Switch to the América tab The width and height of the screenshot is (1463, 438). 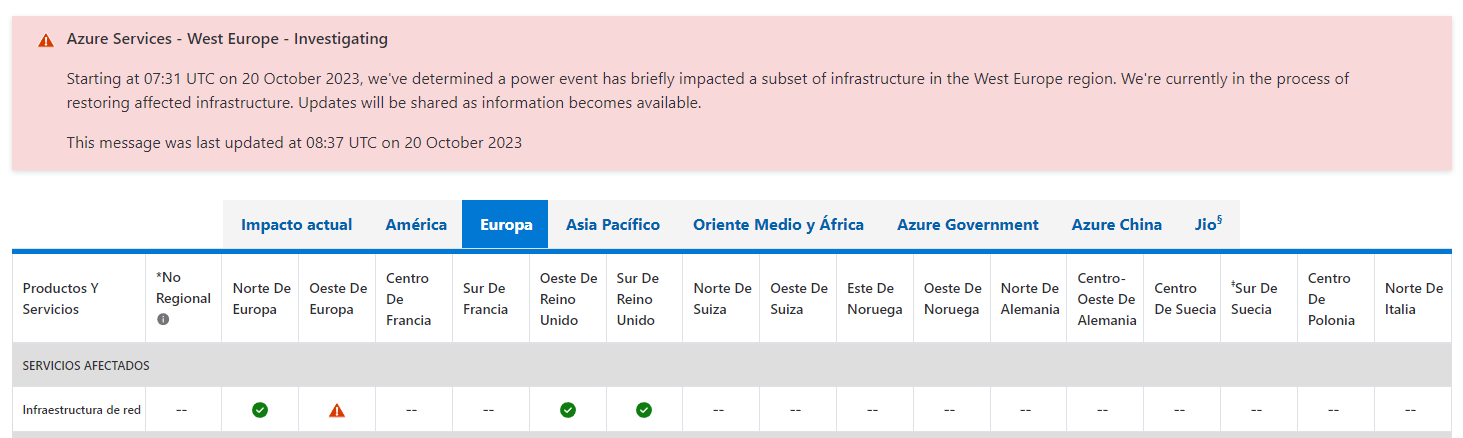[416, 224]
